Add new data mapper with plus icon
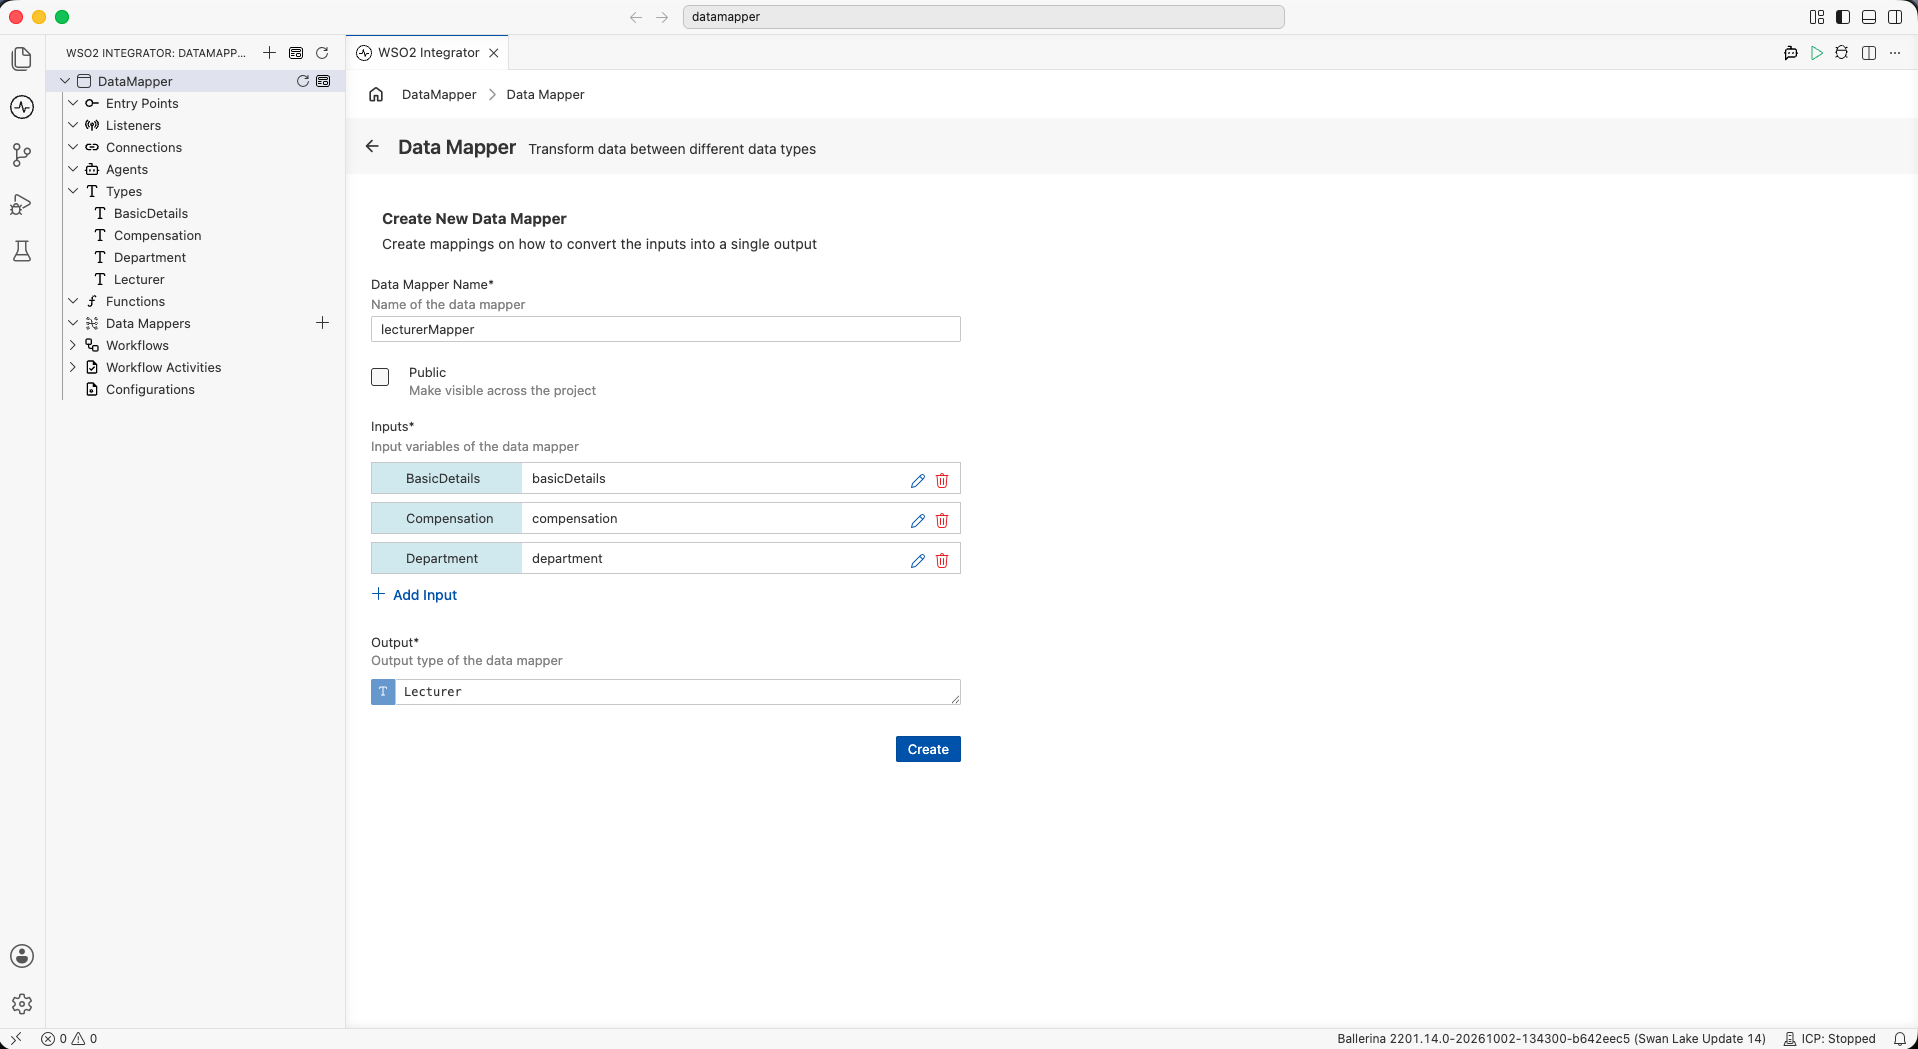Screen dimensions: 1918x1049 322,323
